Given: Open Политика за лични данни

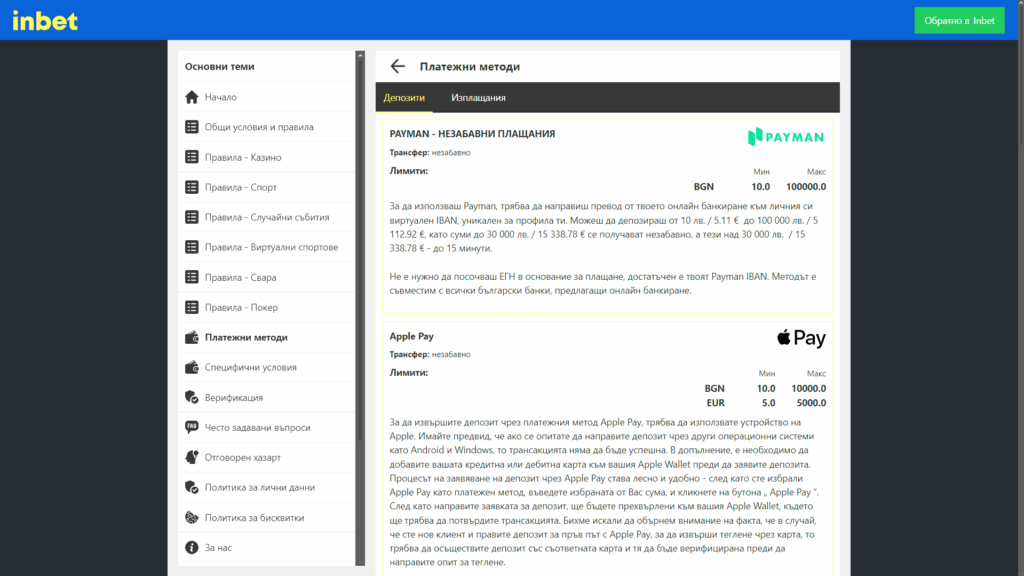Looking at the screenshot, I should click(260, 487).
